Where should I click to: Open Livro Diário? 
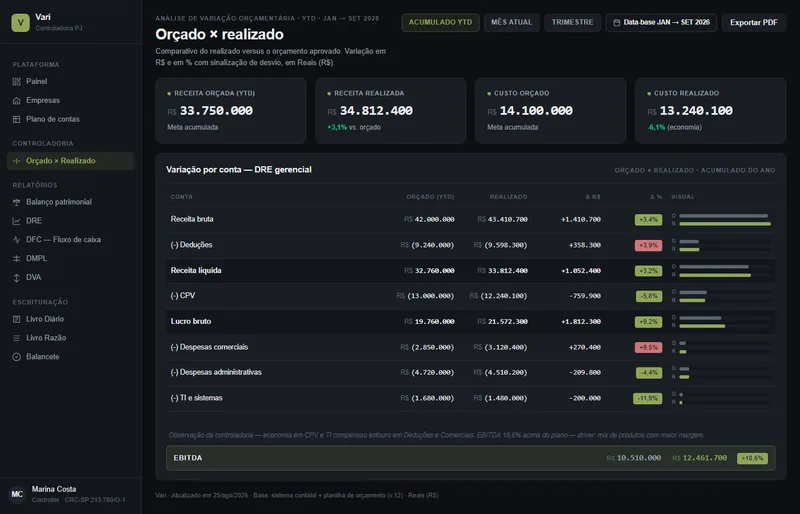coord(70,319)
